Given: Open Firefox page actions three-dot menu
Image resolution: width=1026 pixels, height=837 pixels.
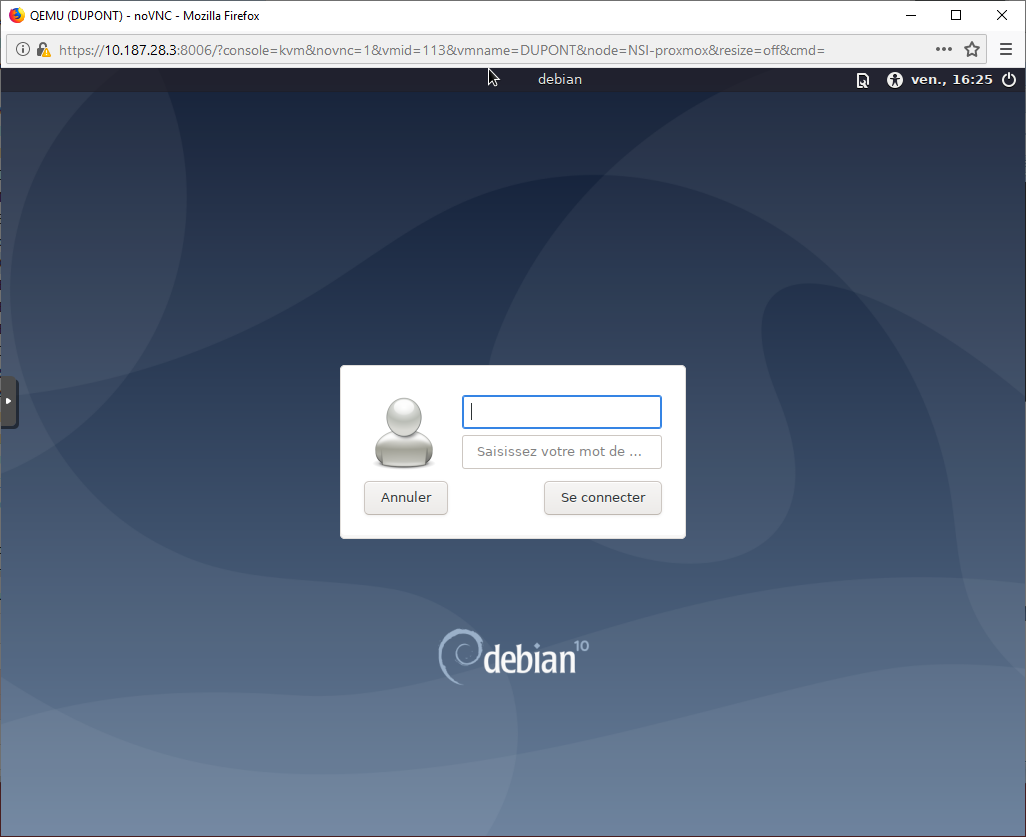Looking at the screenshot, I should pyautogui.click(x=944, y=49).
